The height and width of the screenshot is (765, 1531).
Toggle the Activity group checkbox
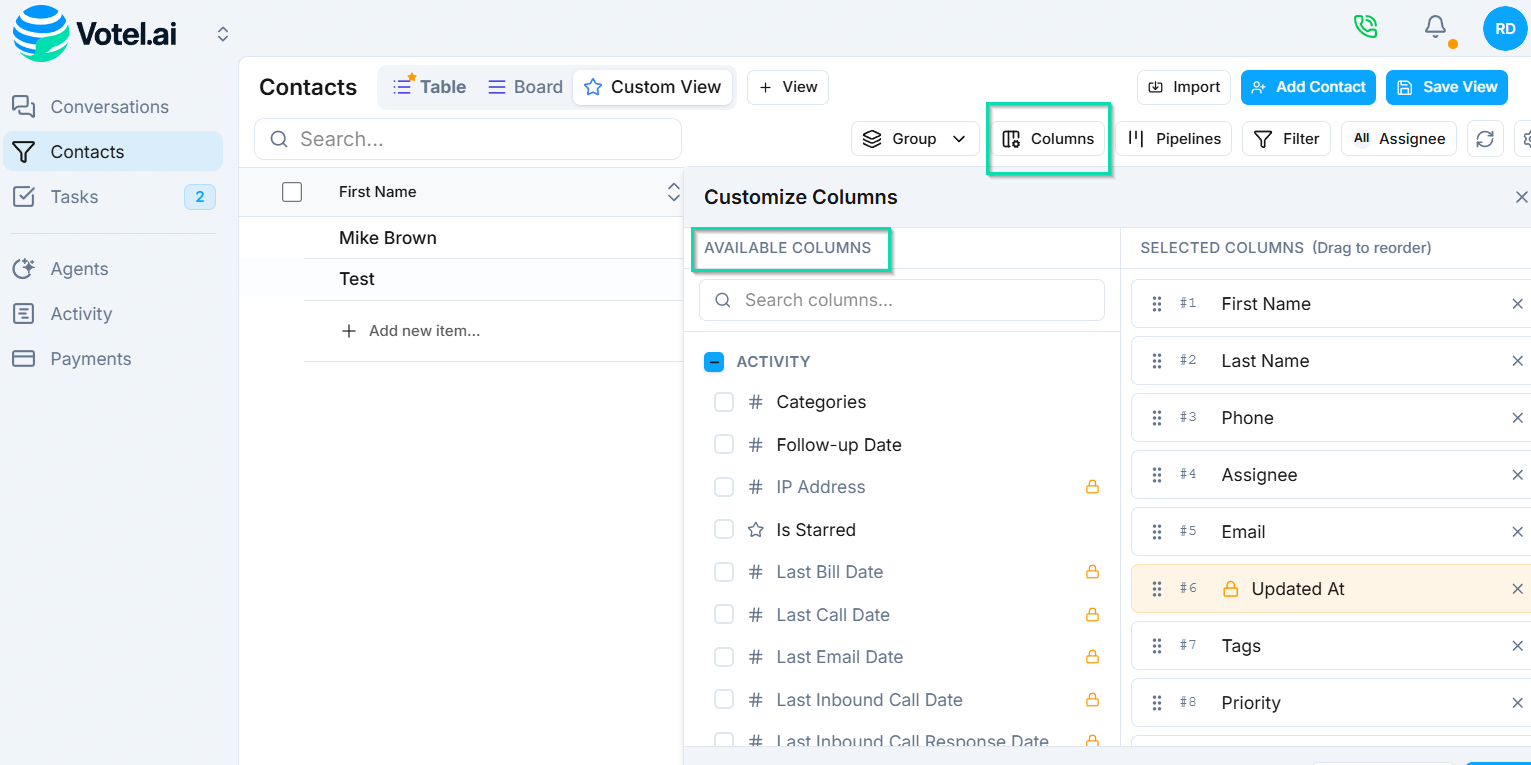click(x=714, y=362)
